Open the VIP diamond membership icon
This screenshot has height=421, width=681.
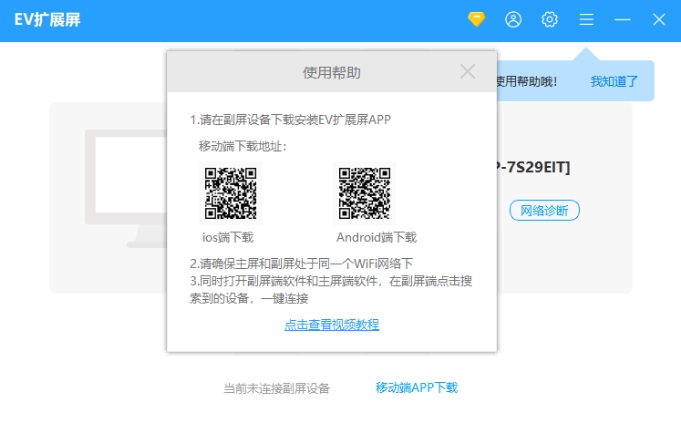click(476, 20)
